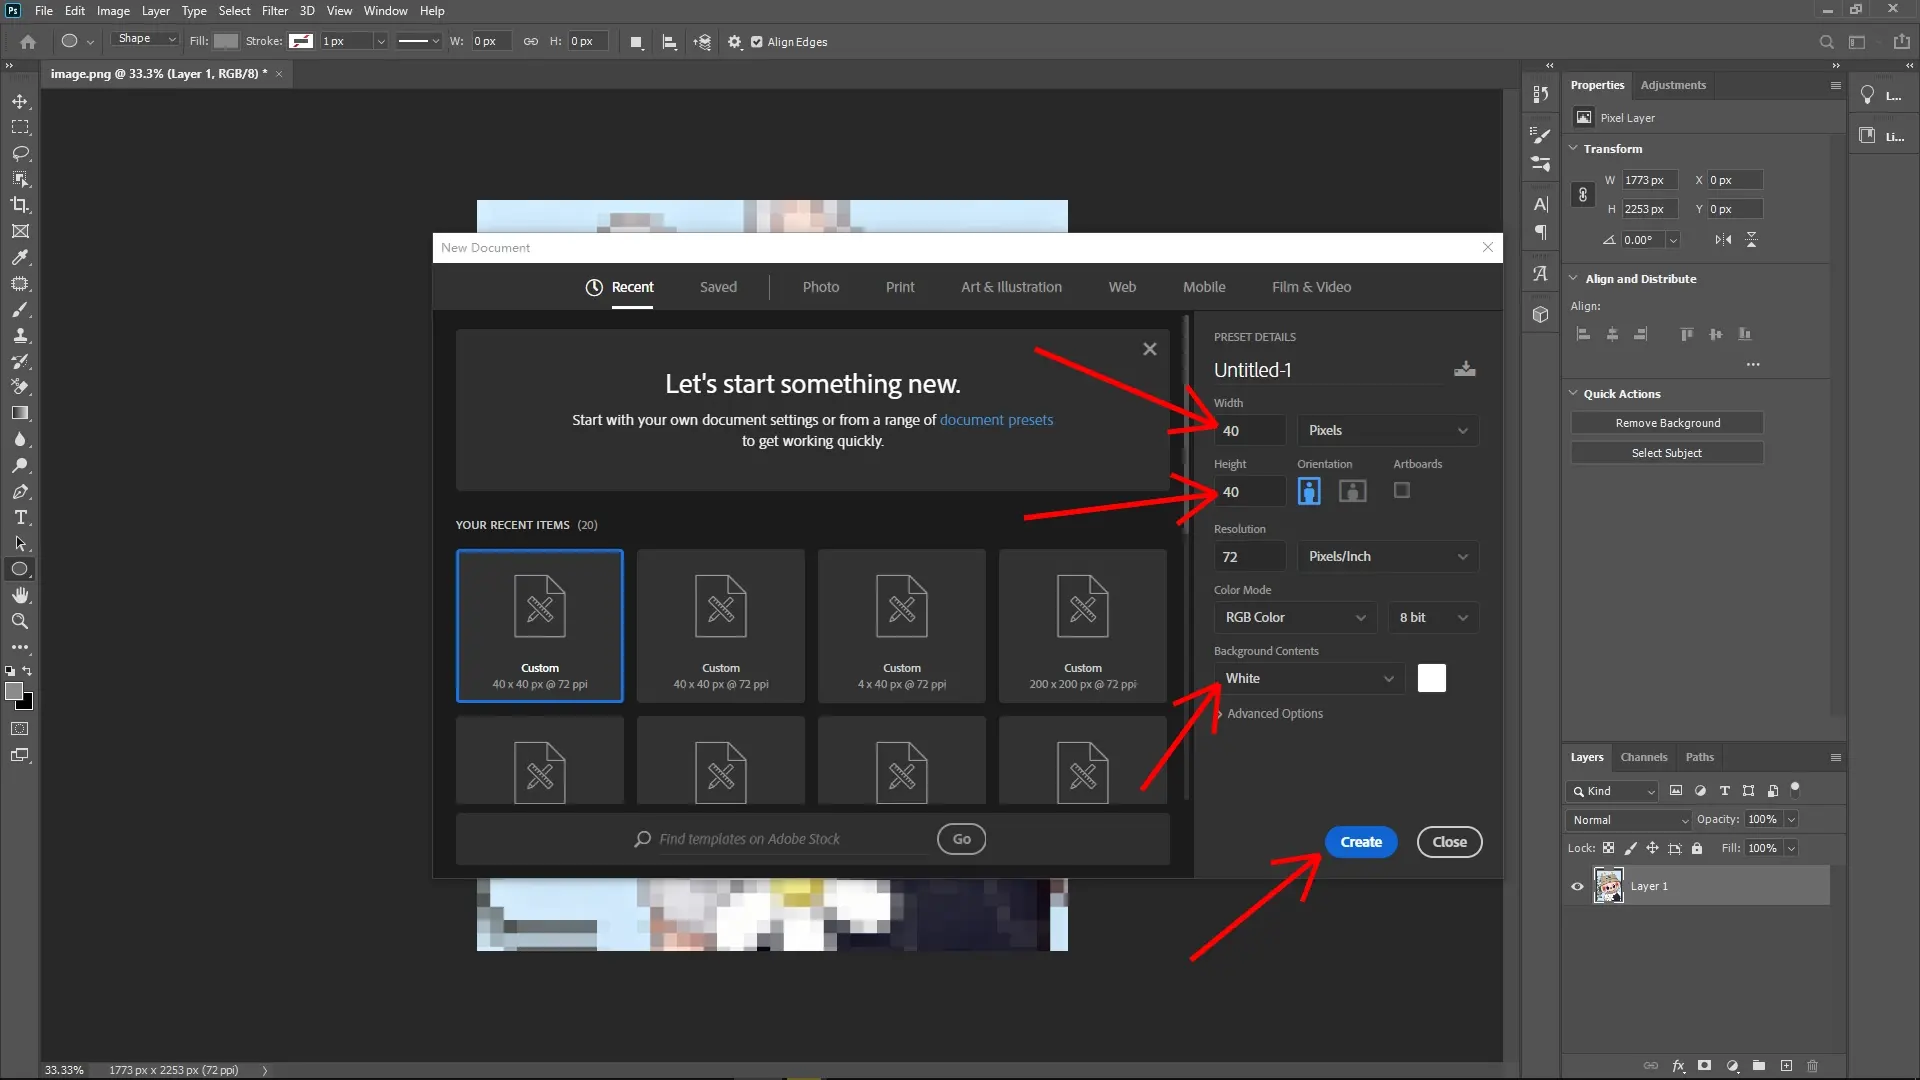Switch to the Print tab
This screenshot has height=1080, width=1920.
[899, 287]
